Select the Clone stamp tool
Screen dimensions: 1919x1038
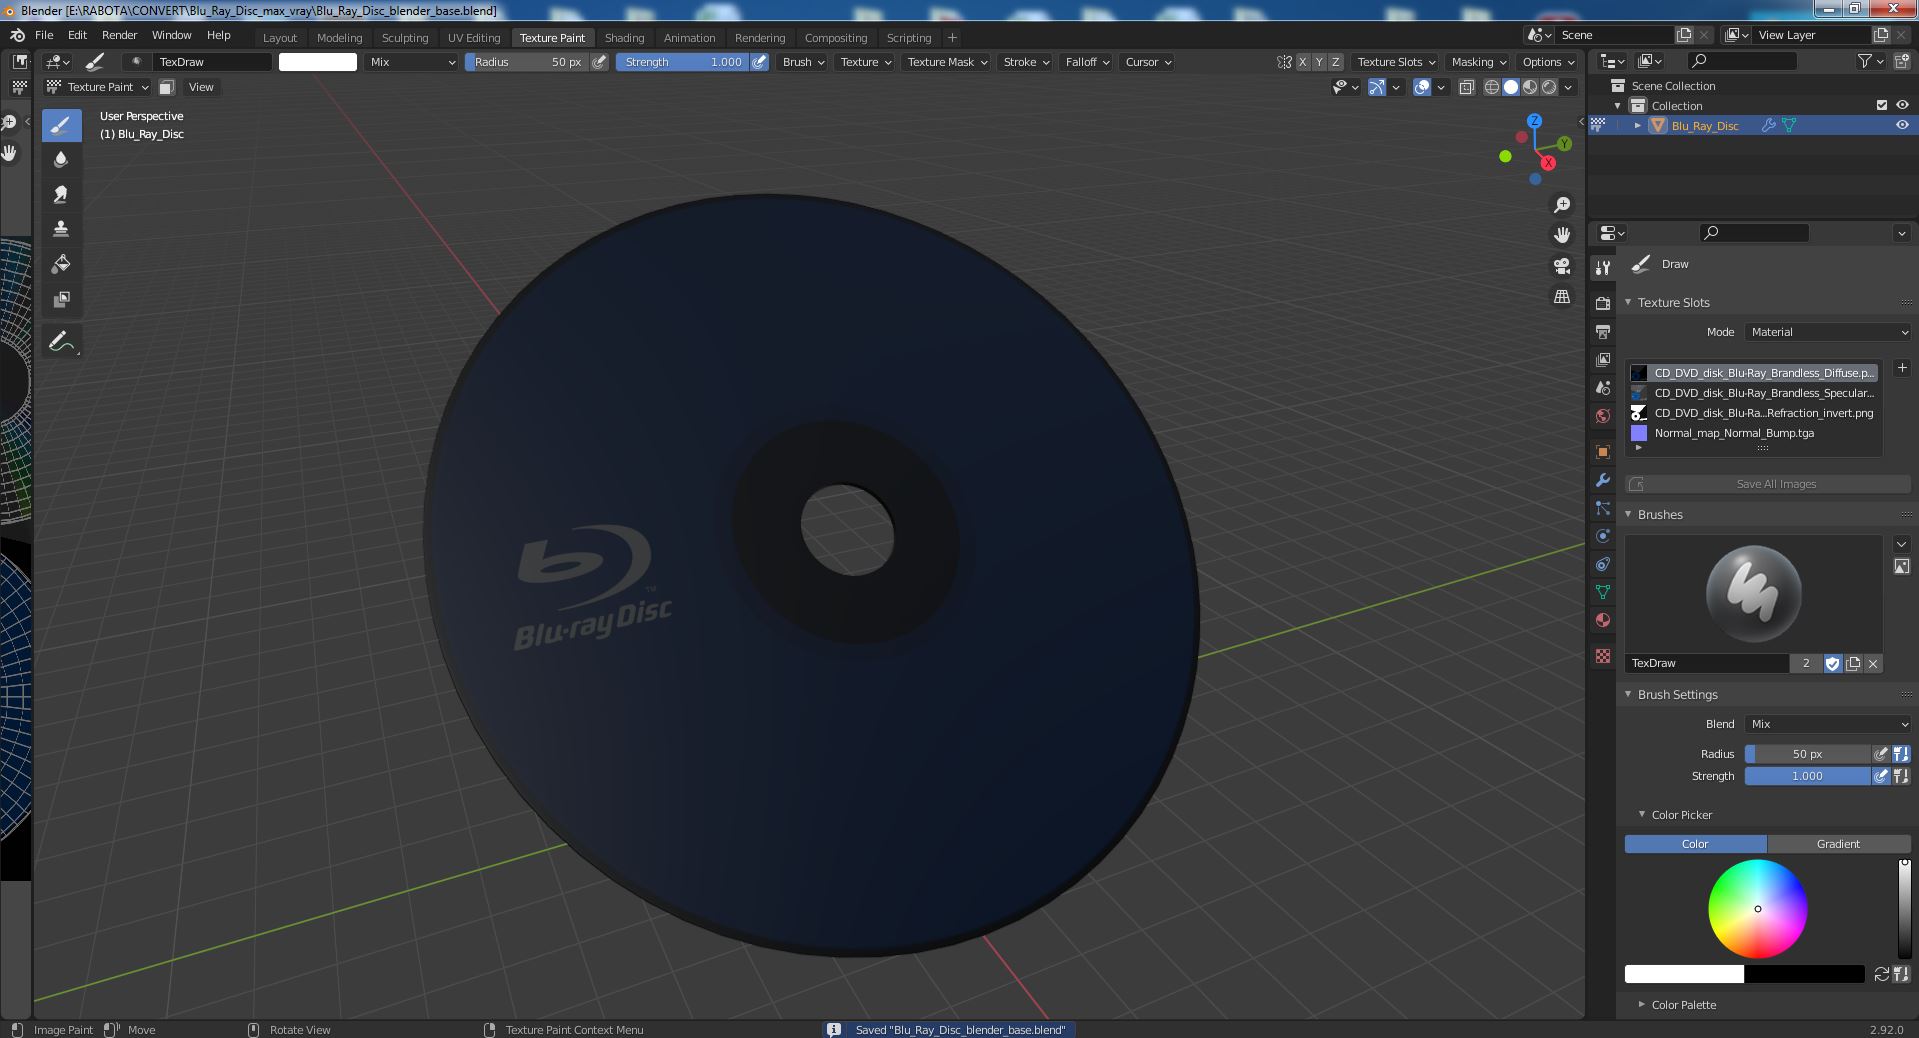click(x=61, y=230)
